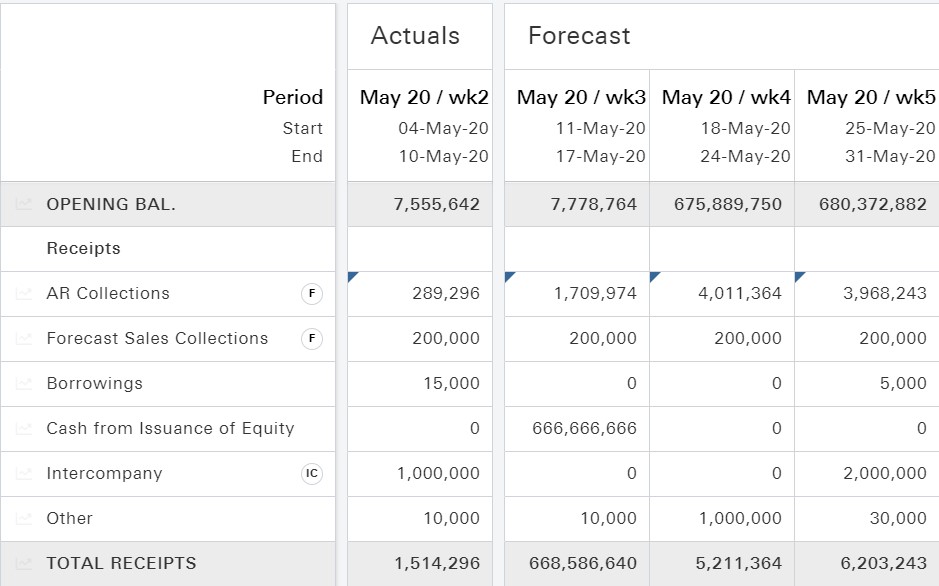Click the May 20 / wk3 column header
Viewport: 939px width, 586px height.
tap(580, 97)
